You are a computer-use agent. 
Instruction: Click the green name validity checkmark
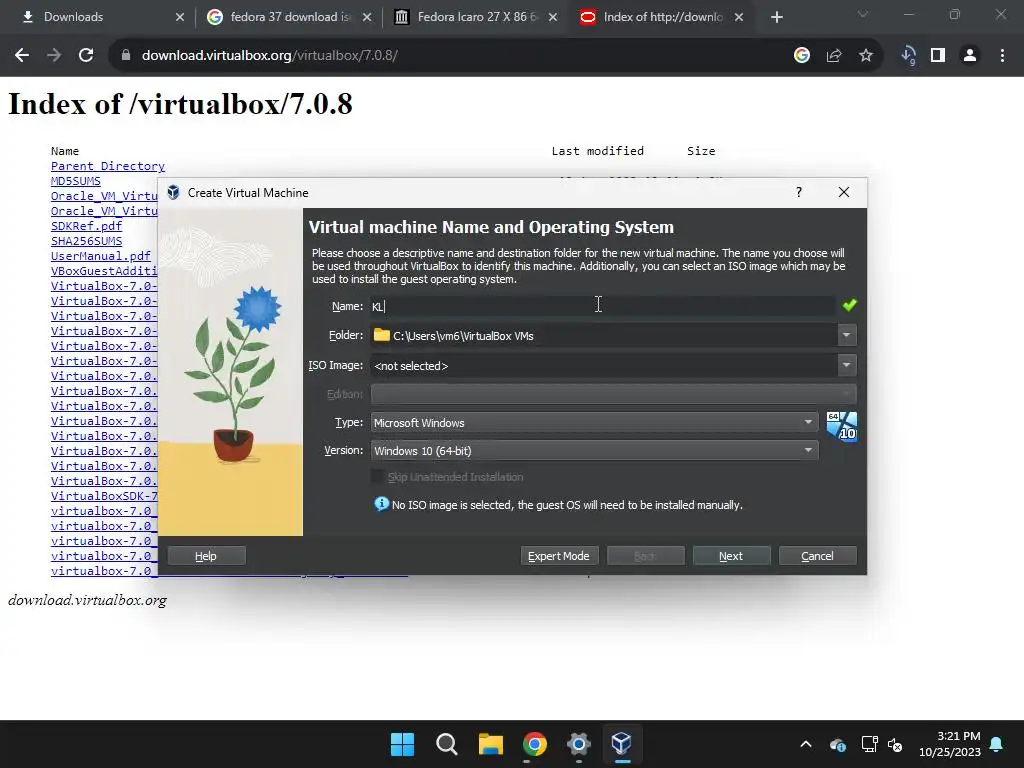point(850,305)
